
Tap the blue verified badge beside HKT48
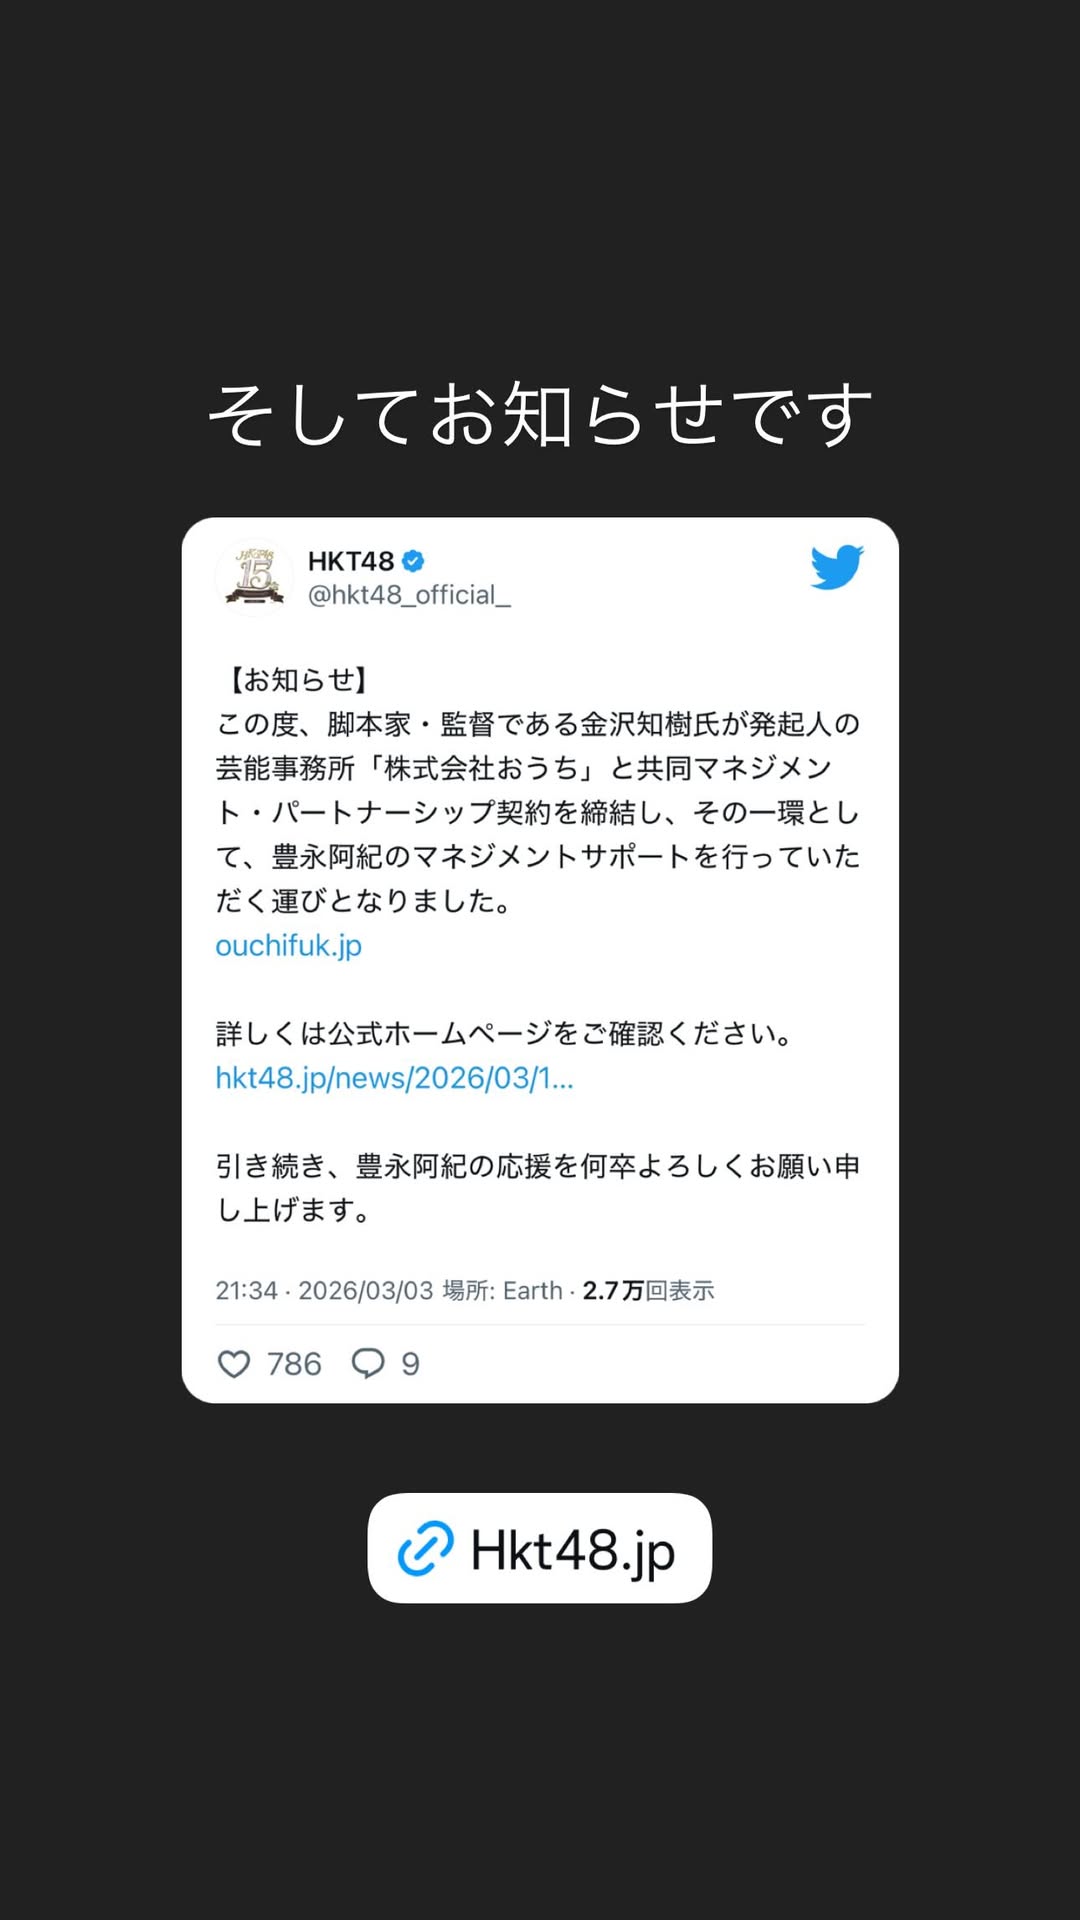[413, 561]
